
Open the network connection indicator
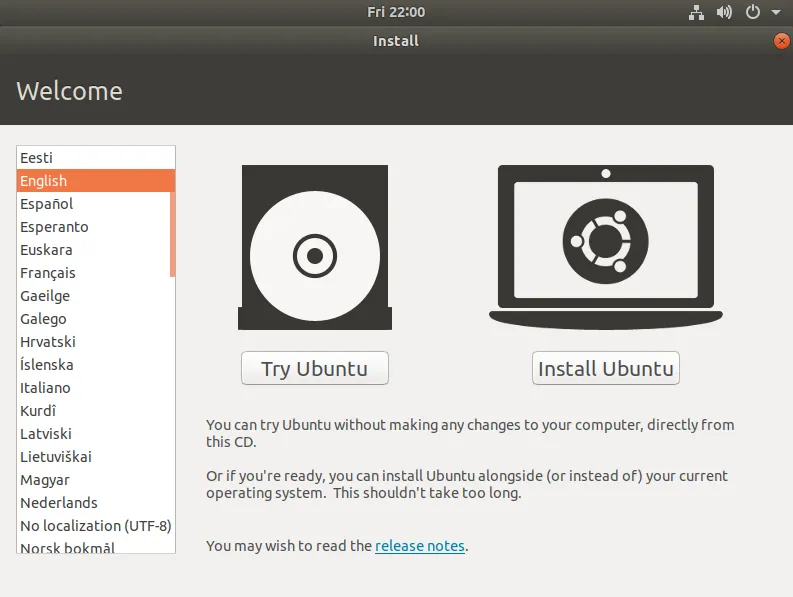696,12
